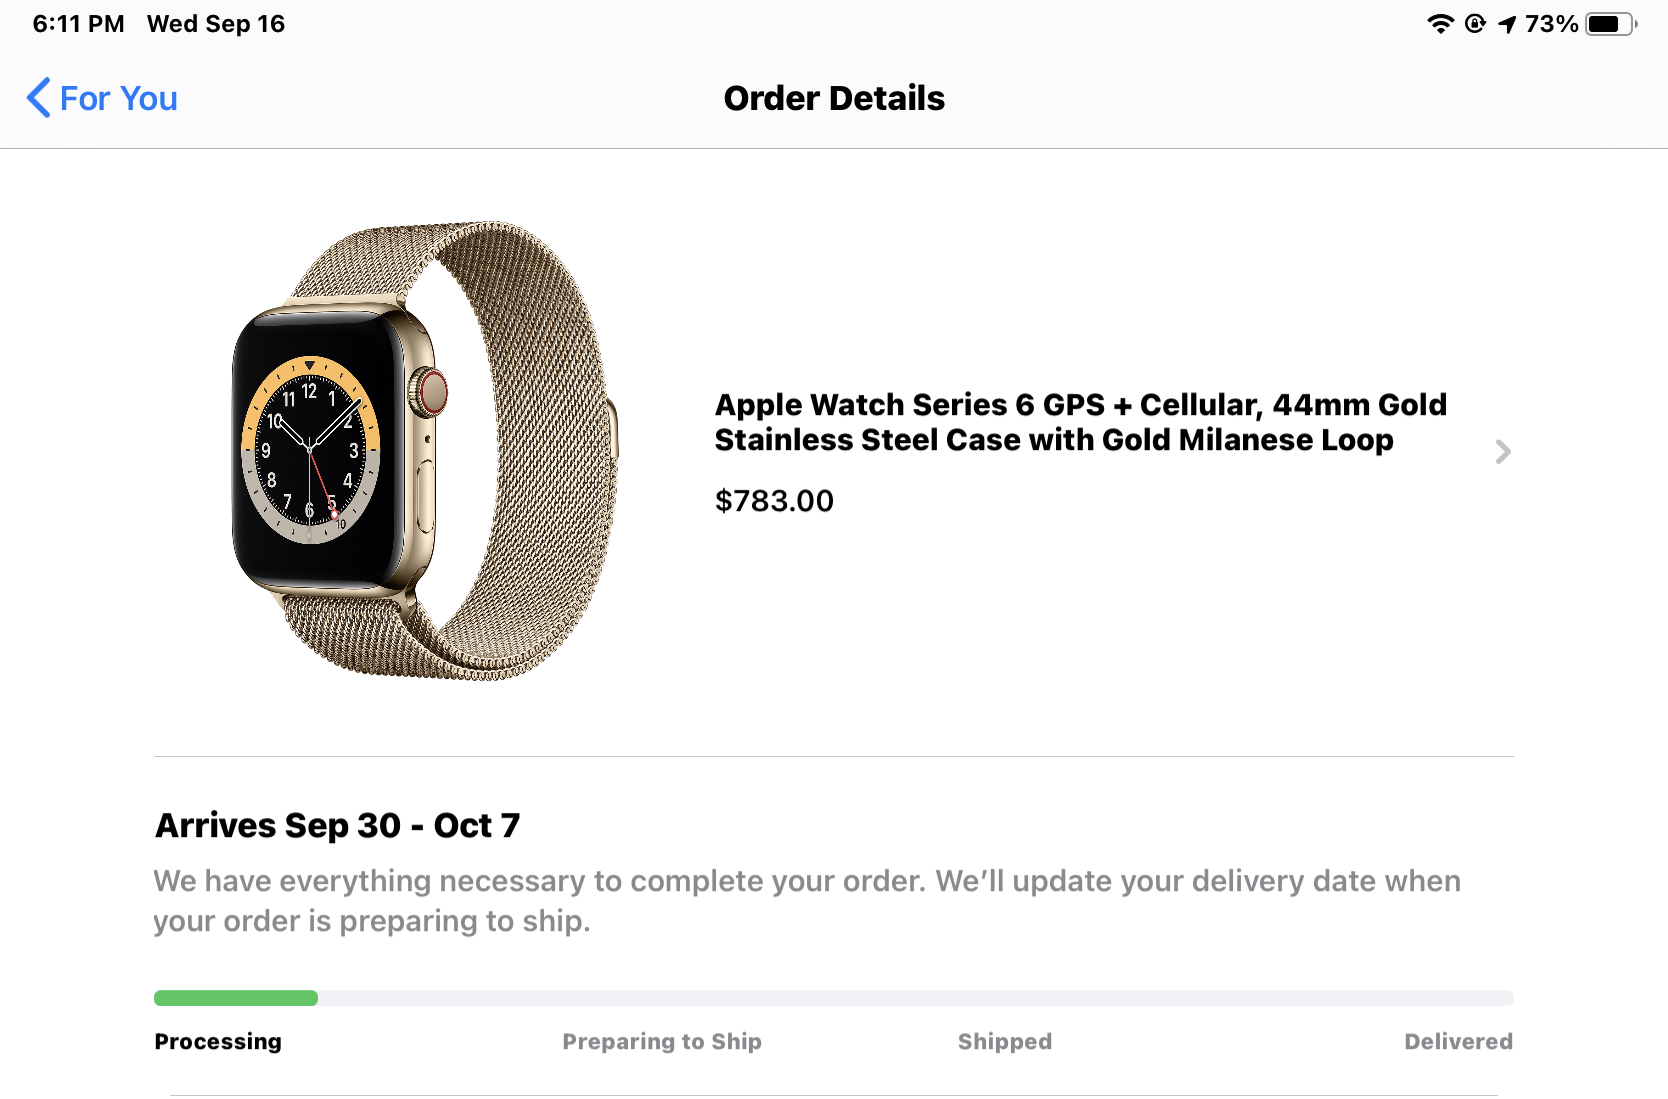This screenshot has width=1668, height=1099.
Task: Tap the $783.00 price text
Action: tap(774, 501)
